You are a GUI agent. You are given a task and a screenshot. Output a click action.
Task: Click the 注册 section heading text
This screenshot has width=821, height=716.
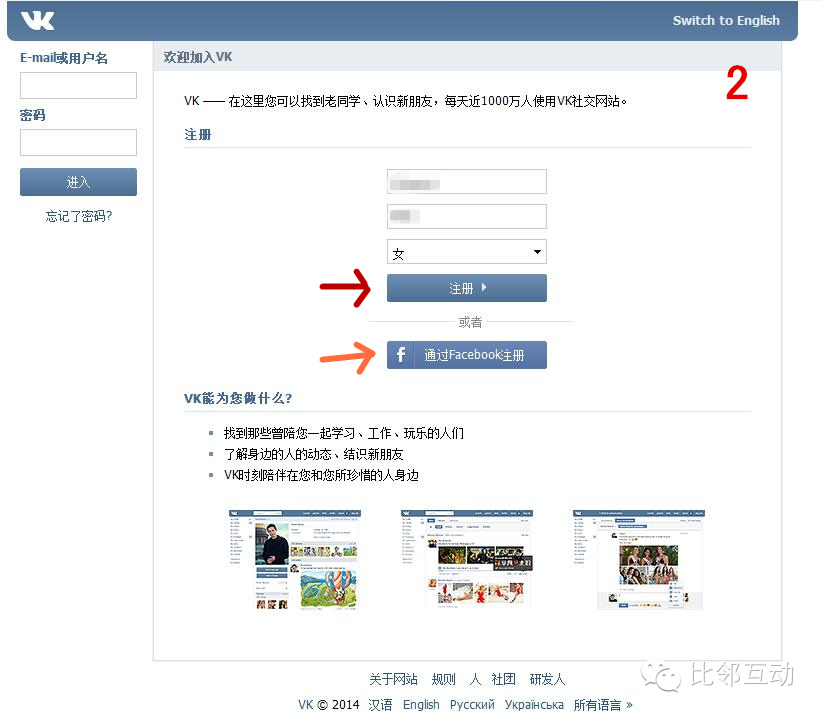197,135
